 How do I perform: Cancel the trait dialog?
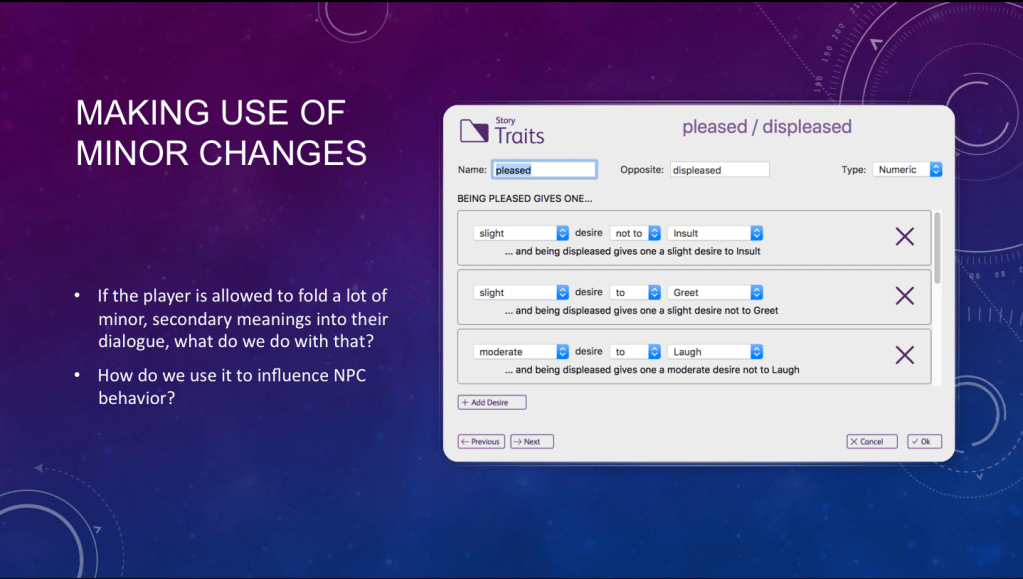pyautogui.click(x=871, y=441)
